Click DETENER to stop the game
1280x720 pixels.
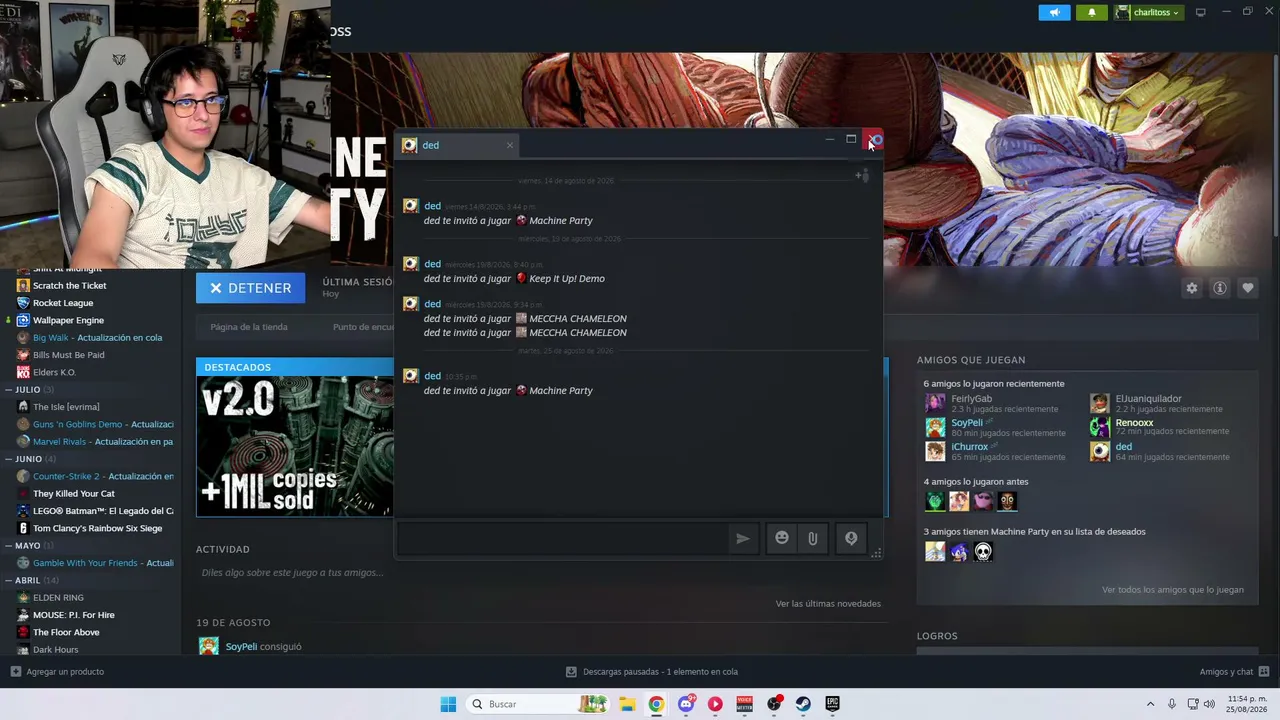click(250, 288)
